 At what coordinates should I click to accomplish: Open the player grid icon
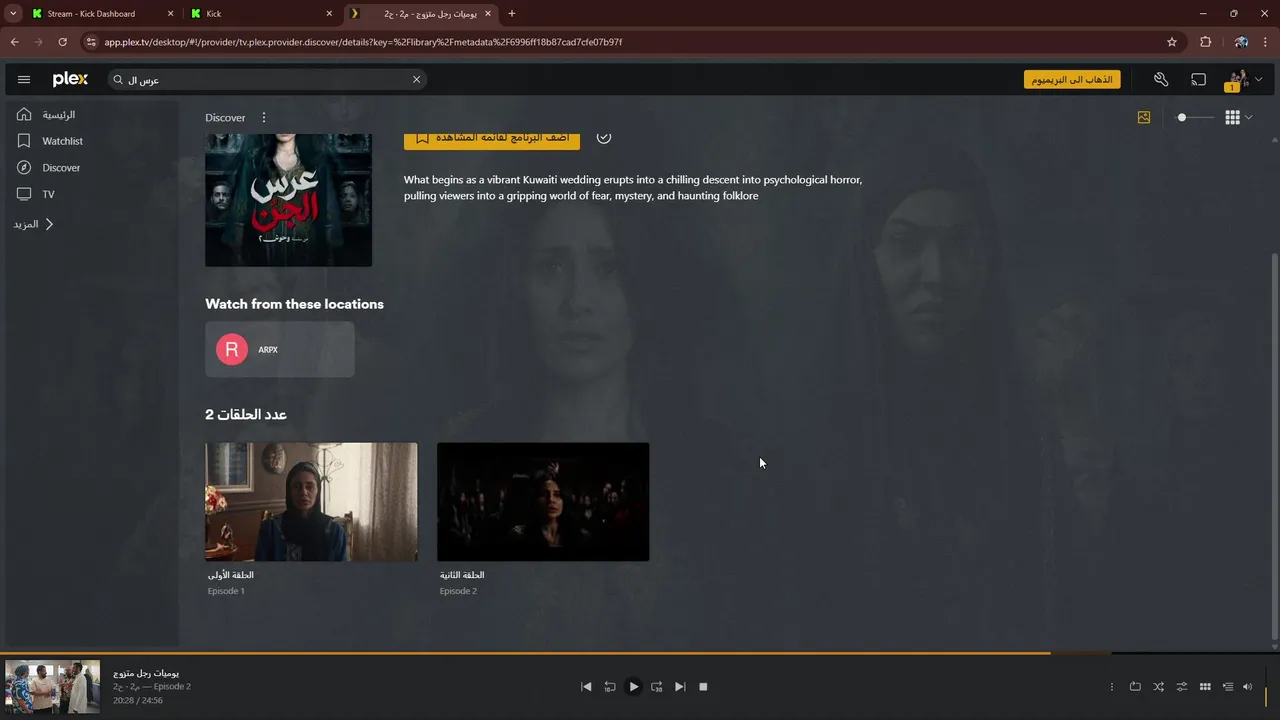click(x=1205, y=687)
